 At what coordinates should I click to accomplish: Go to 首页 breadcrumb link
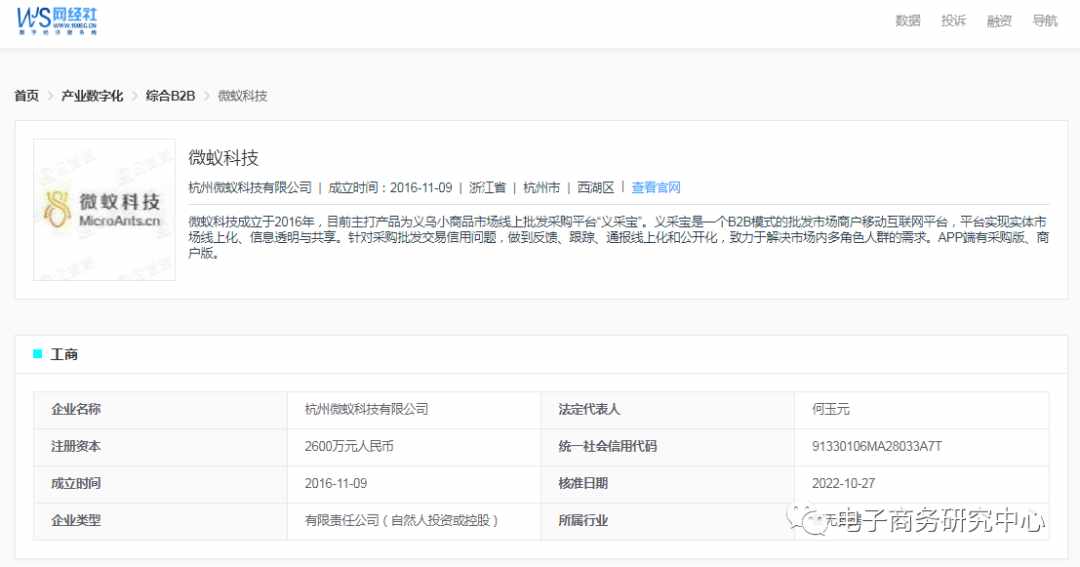pos(26,96)
